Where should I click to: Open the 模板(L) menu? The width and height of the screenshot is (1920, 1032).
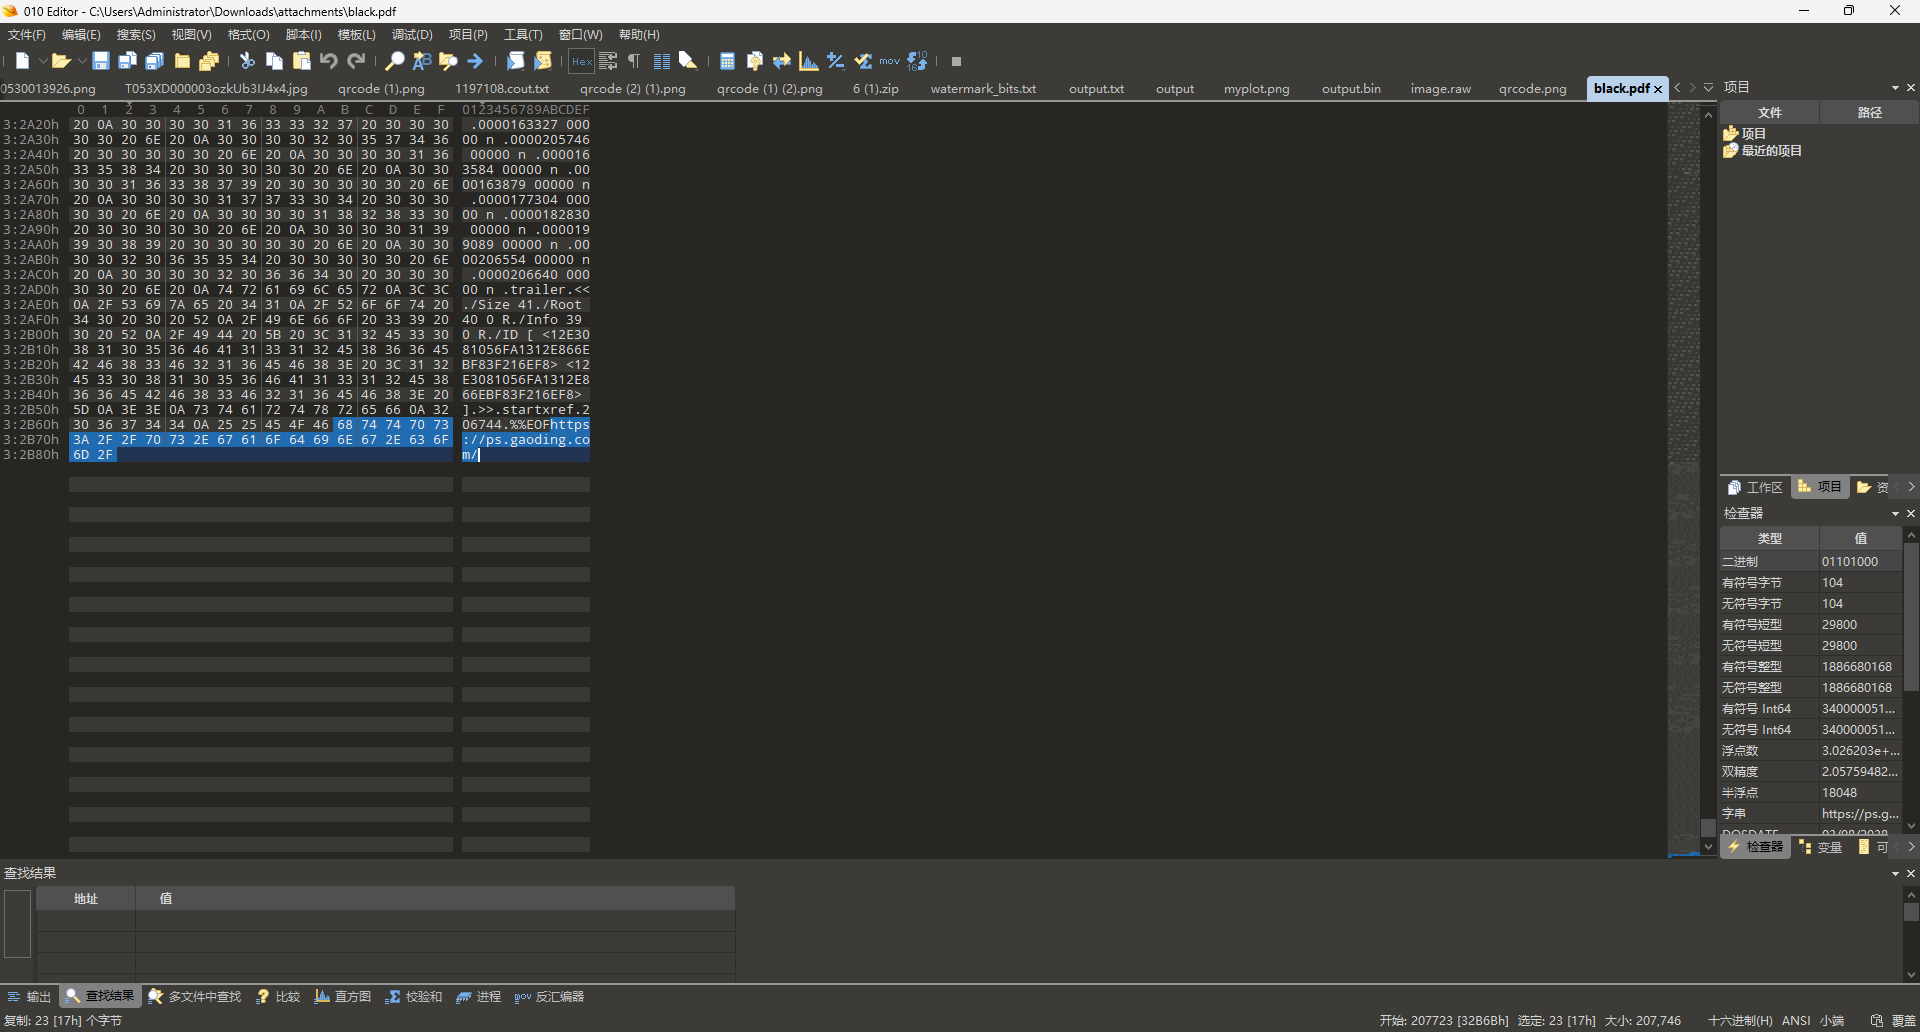point(356,35)
